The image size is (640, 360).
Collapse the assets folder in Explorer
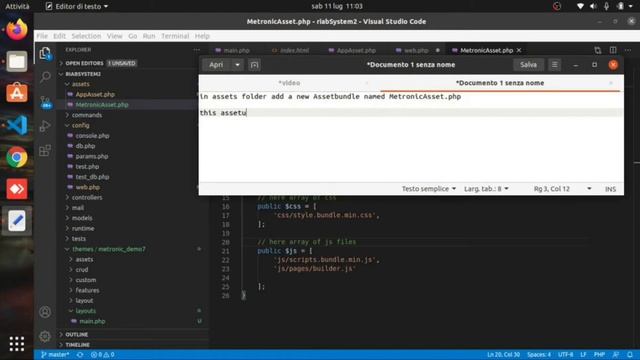[80, 84]
